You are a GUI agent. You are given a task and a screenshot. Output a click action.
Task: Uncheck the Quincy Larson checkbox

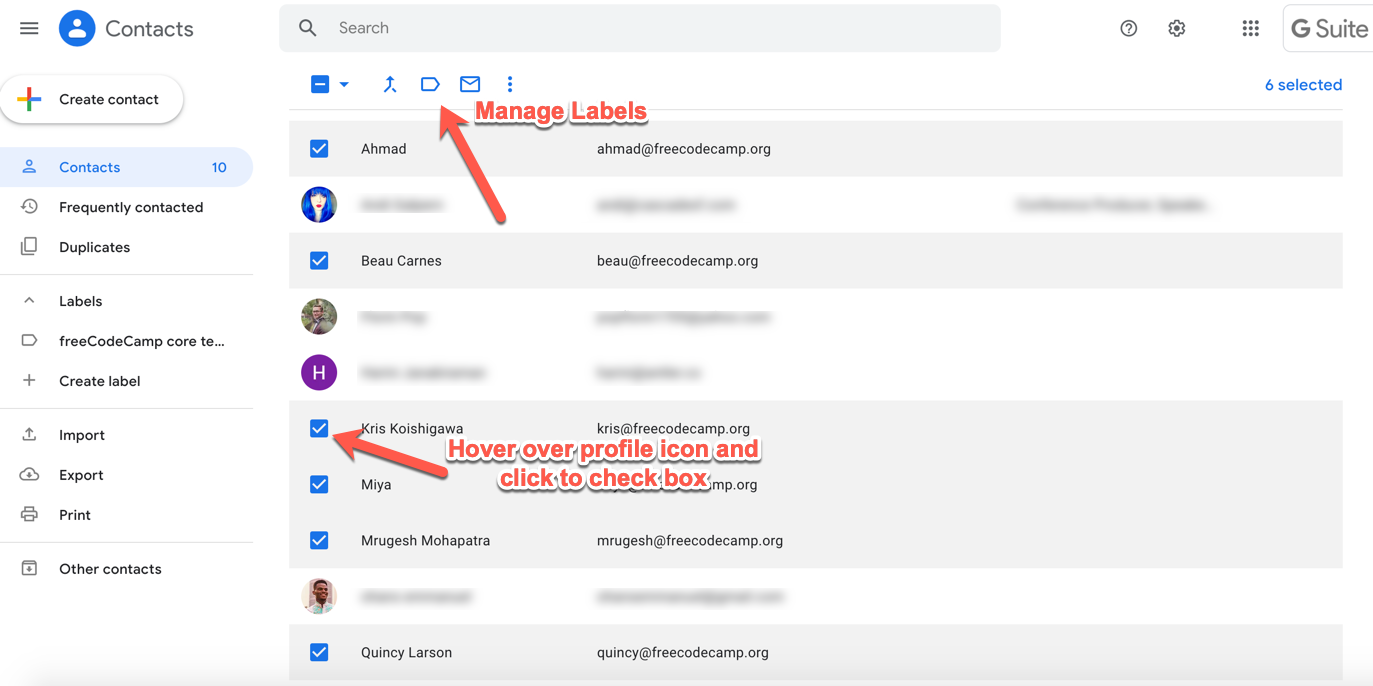tap(319, 653)
